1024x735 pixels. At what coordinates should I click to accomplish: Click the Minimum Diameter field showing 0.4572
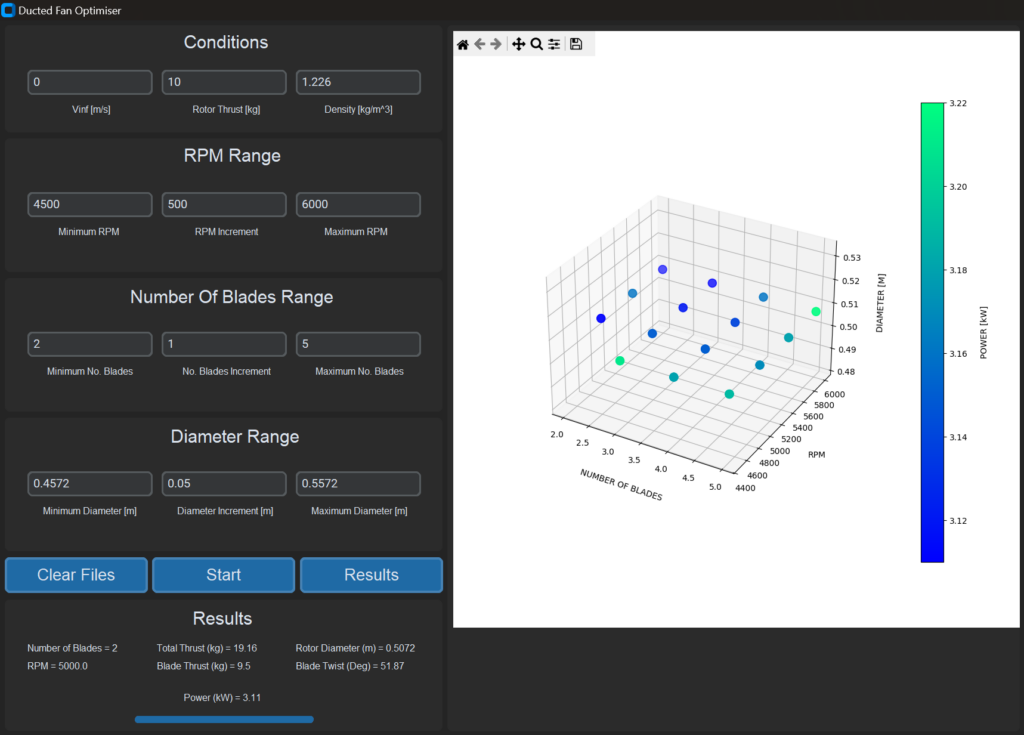[x=90, y=484]
